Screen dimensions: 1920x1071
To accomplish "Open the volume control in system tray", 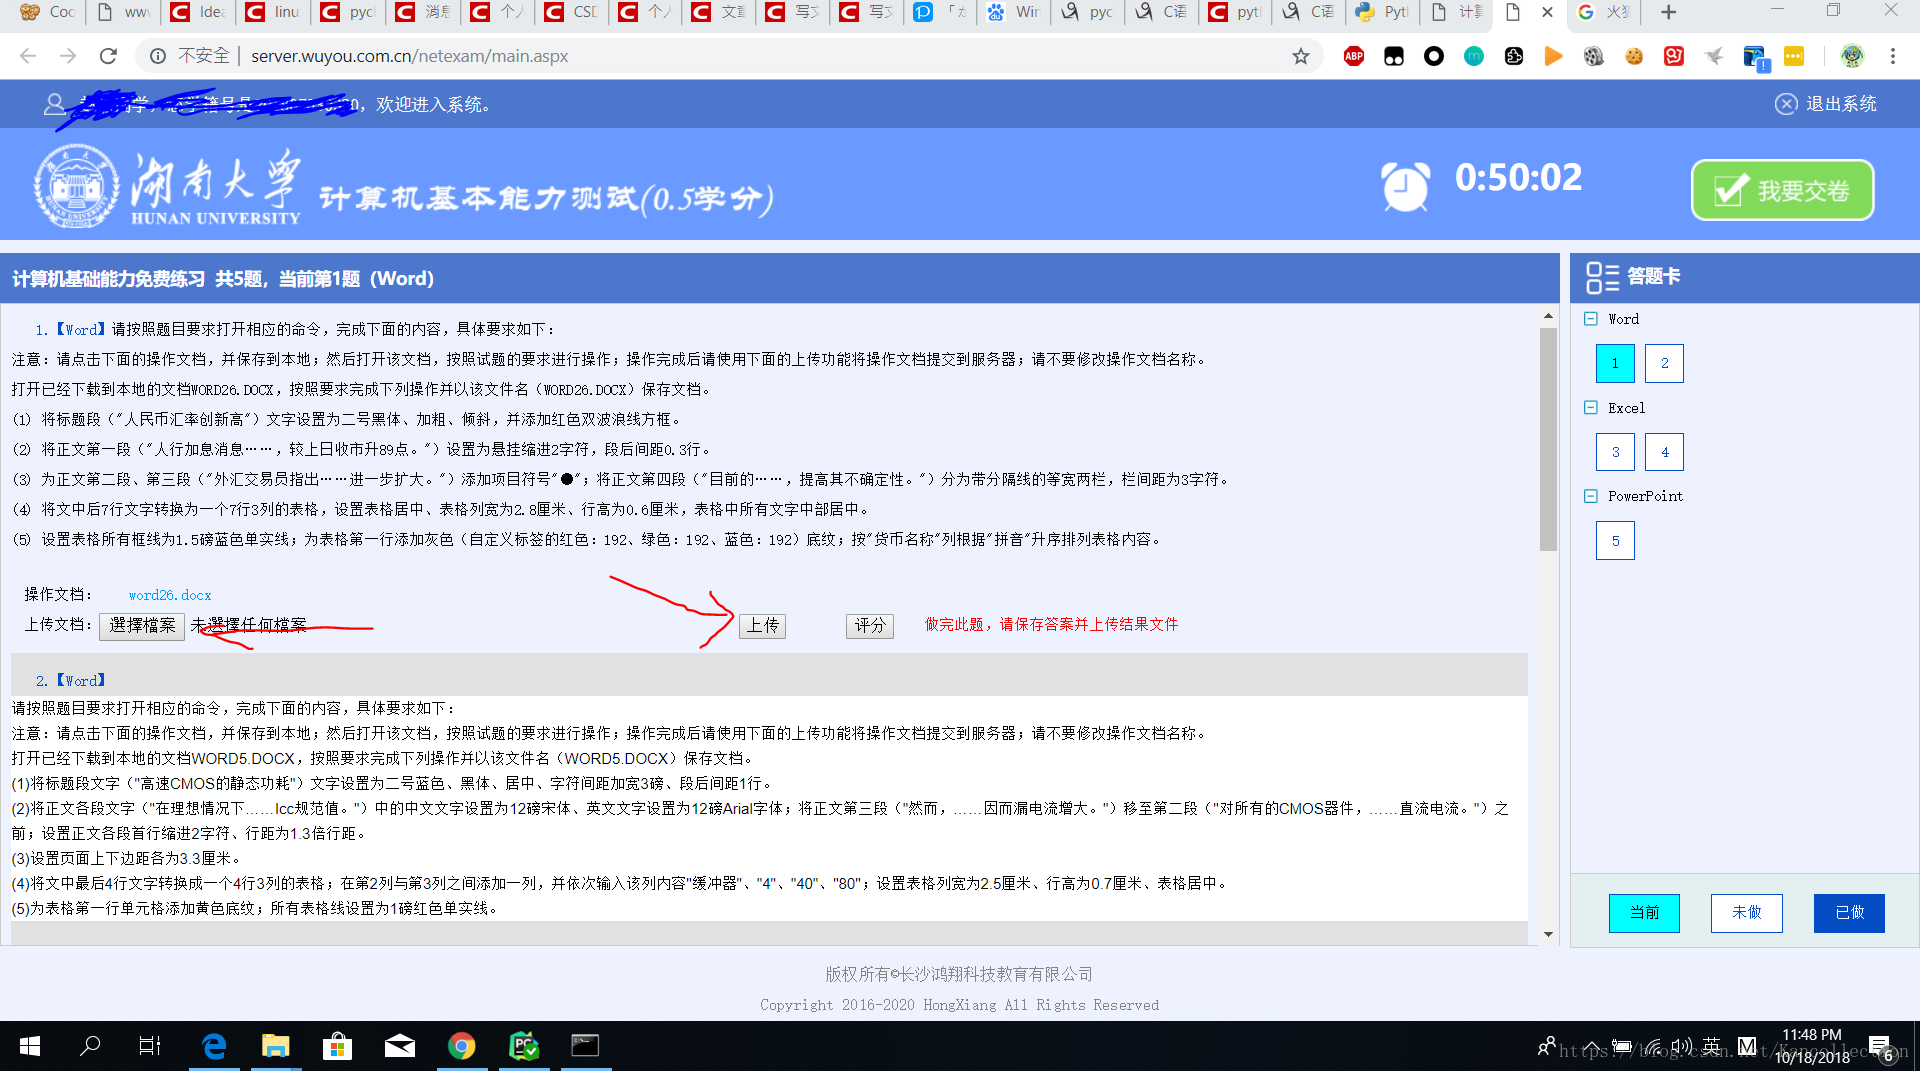I will point(1682,1047).
